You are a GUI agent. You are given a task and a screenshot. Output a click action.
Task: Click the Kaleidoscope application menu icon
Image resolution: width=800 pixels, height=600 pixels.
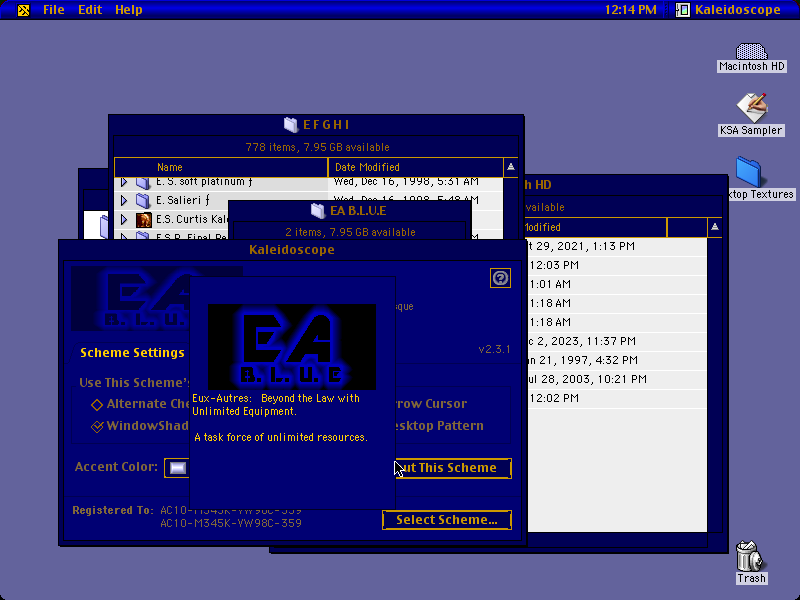click(x=683, y=10)
